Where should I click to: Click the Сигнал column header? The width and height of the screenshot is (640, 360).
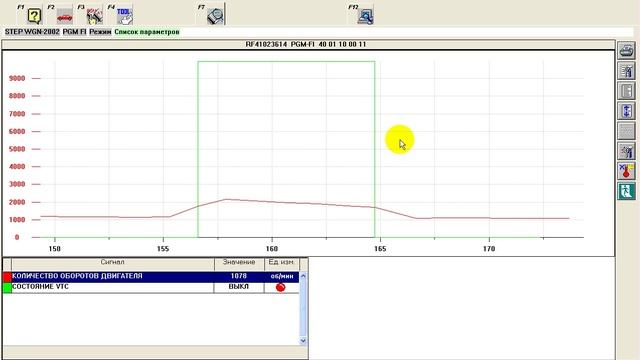[113, 263]
